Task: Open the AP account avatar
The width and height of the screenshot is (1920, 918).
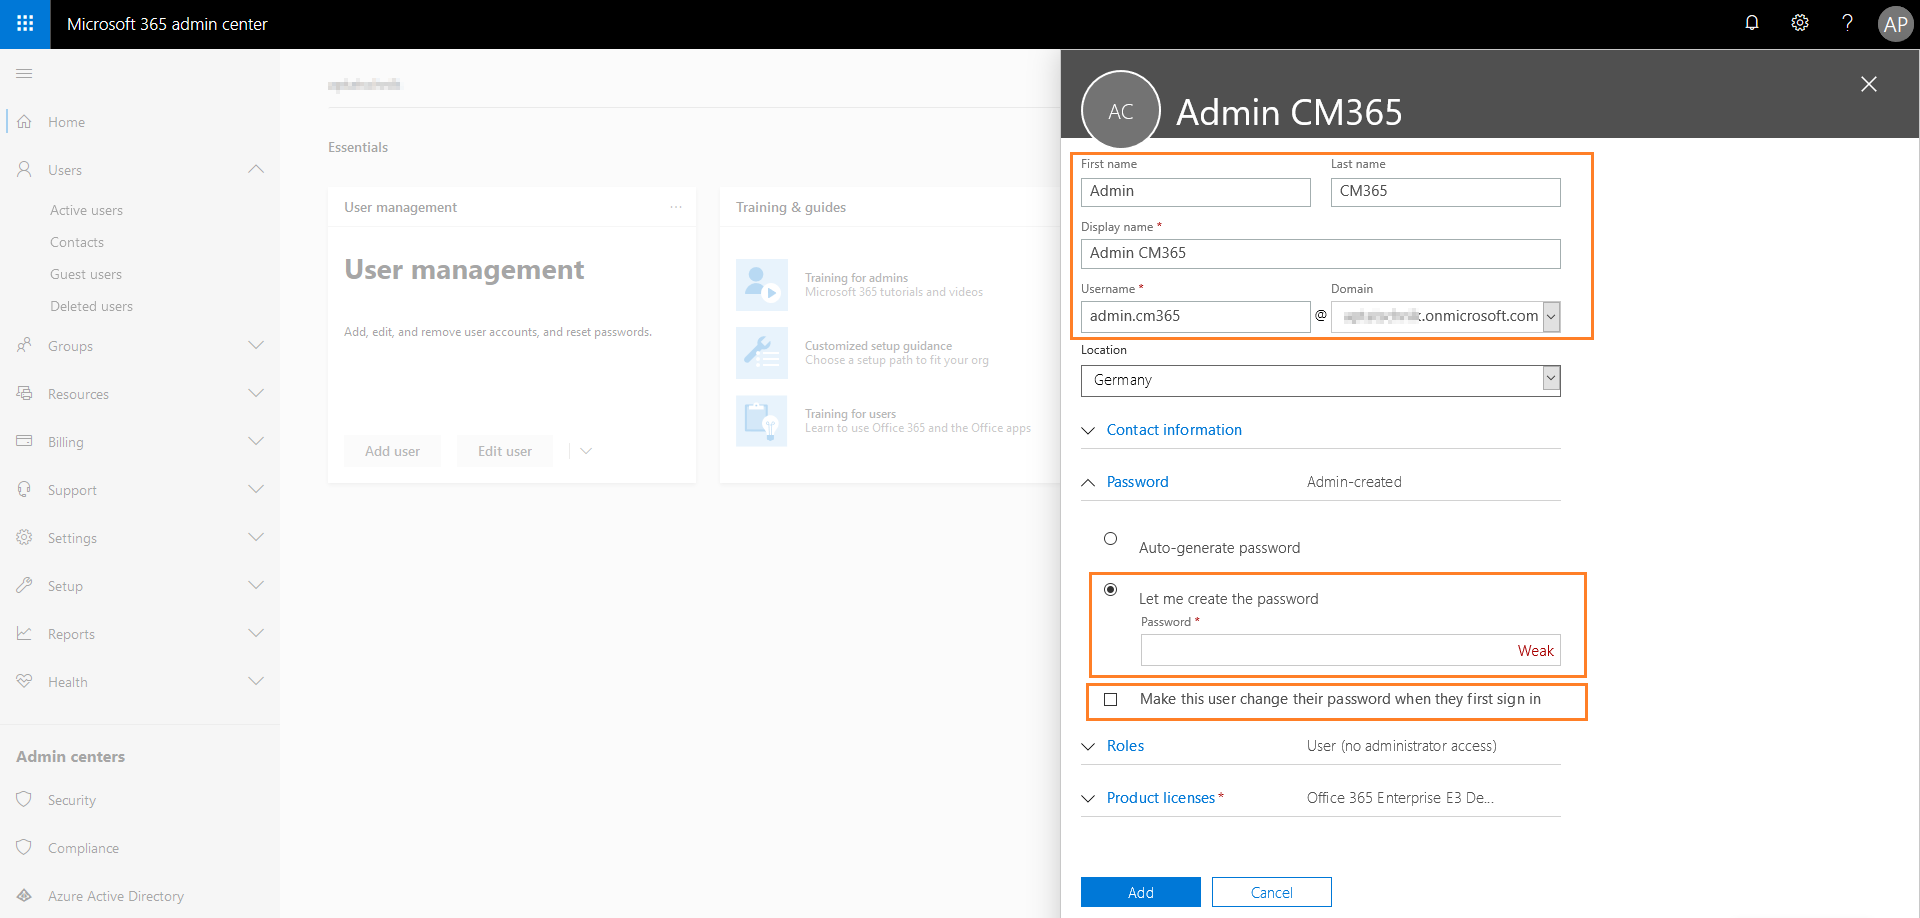Action: (x=1895, y=24)
